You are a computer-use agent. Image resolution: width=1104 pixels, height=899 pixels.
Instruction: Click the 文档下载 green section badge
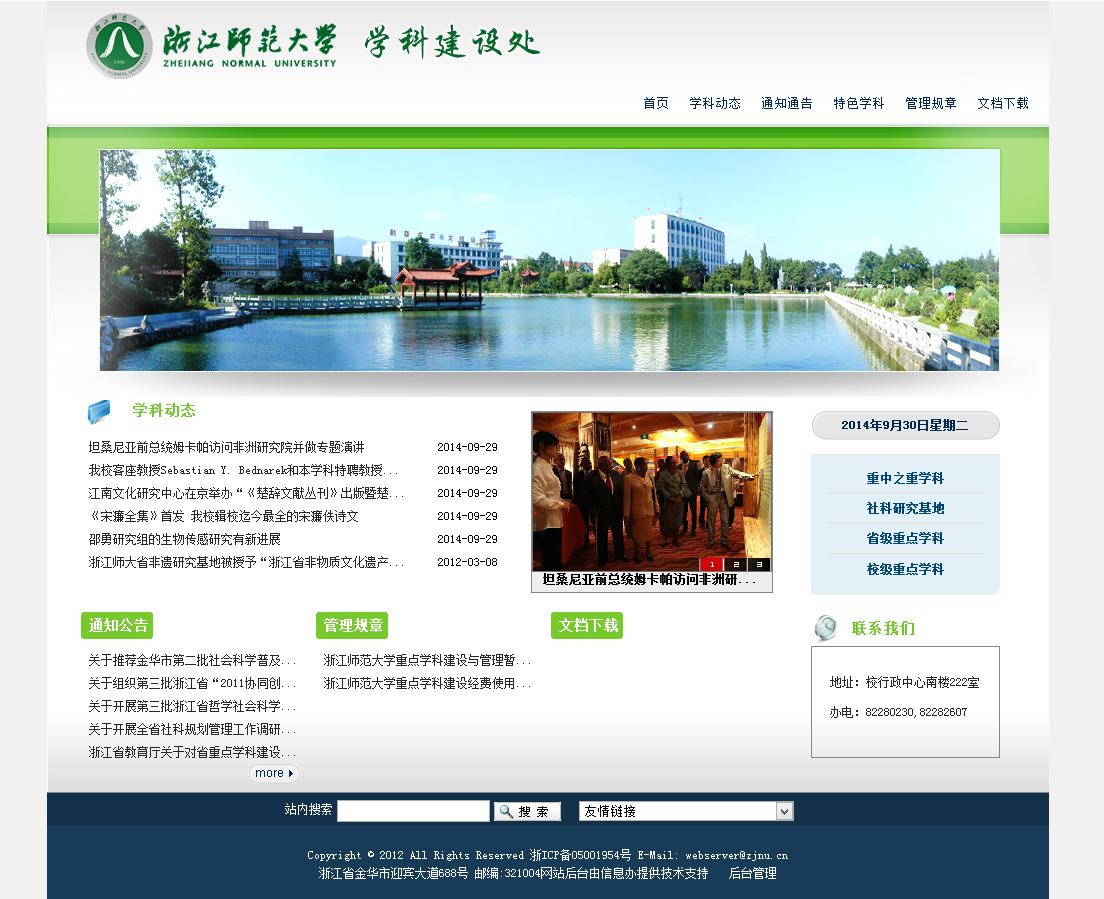click(x=587, y=626)
